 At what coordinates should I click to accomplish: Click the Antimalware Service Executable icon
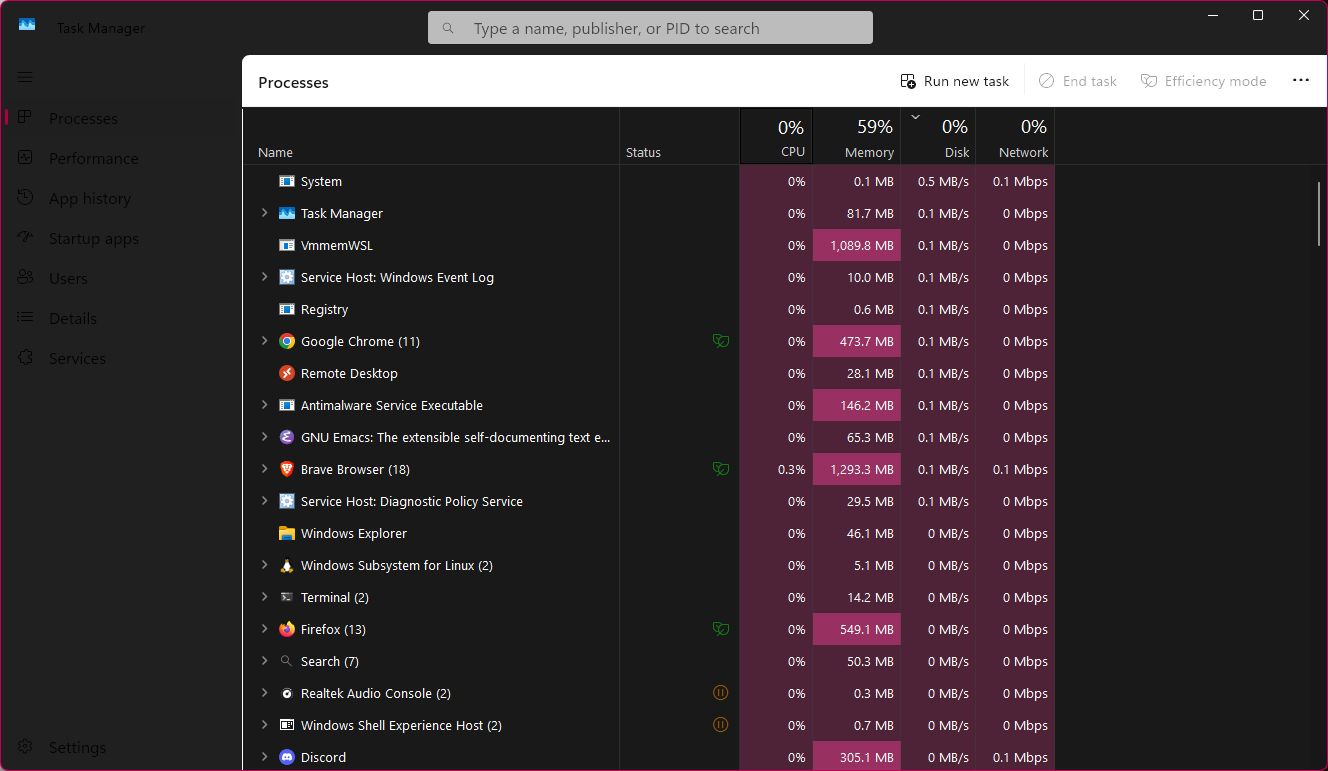[287, 405]
